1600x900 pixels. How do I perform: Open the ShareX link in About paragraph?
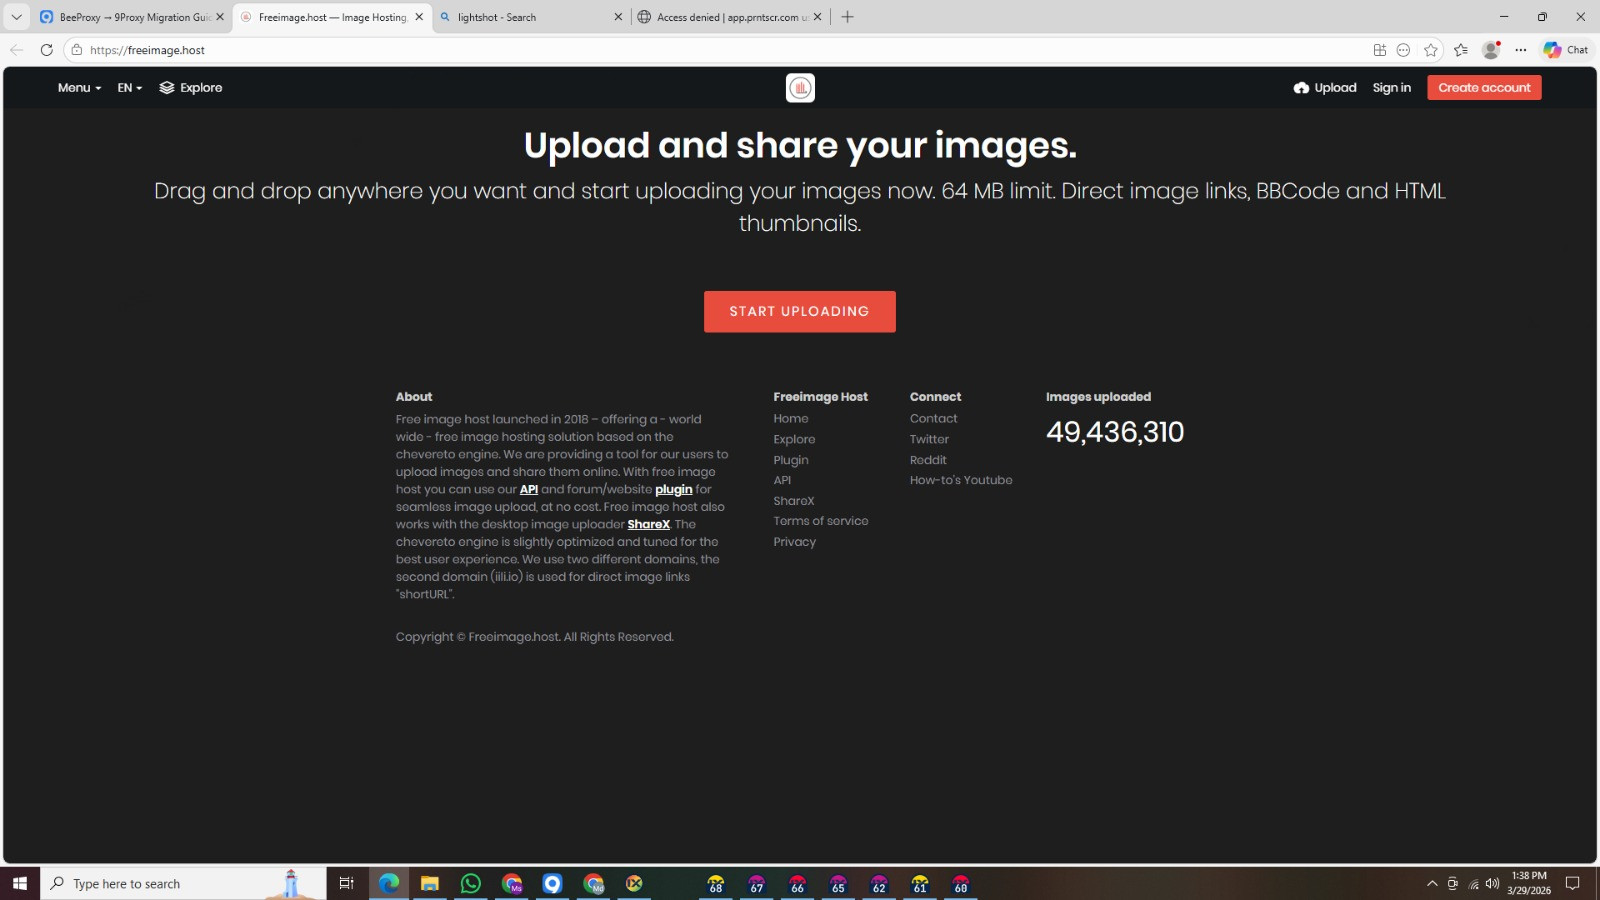click(649, 525)
